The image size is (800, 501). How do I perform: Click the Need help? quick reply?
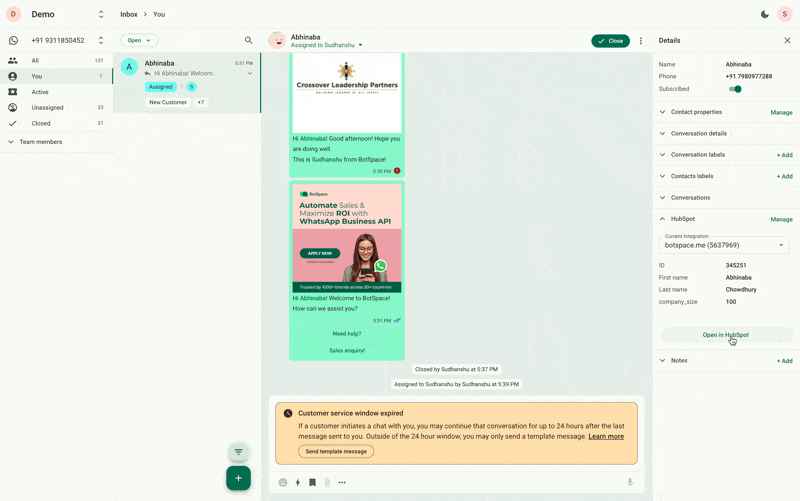pyautogui.click(x=347, y=334)
